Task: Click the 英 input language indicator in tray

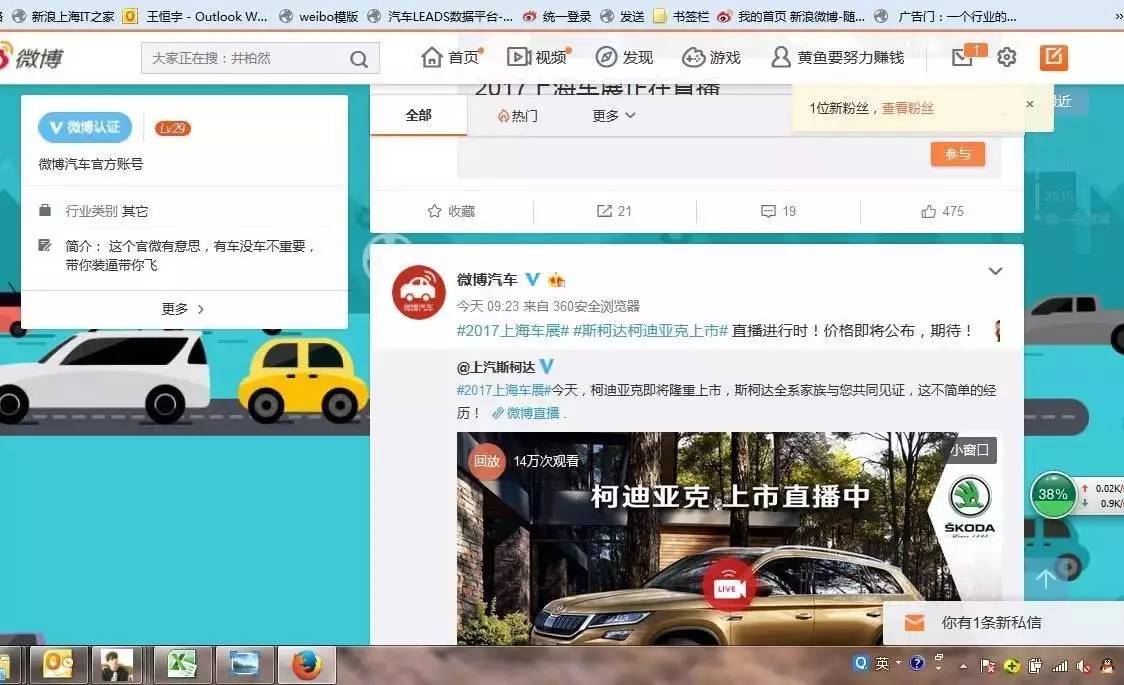Action: click(x=882, y=664)
